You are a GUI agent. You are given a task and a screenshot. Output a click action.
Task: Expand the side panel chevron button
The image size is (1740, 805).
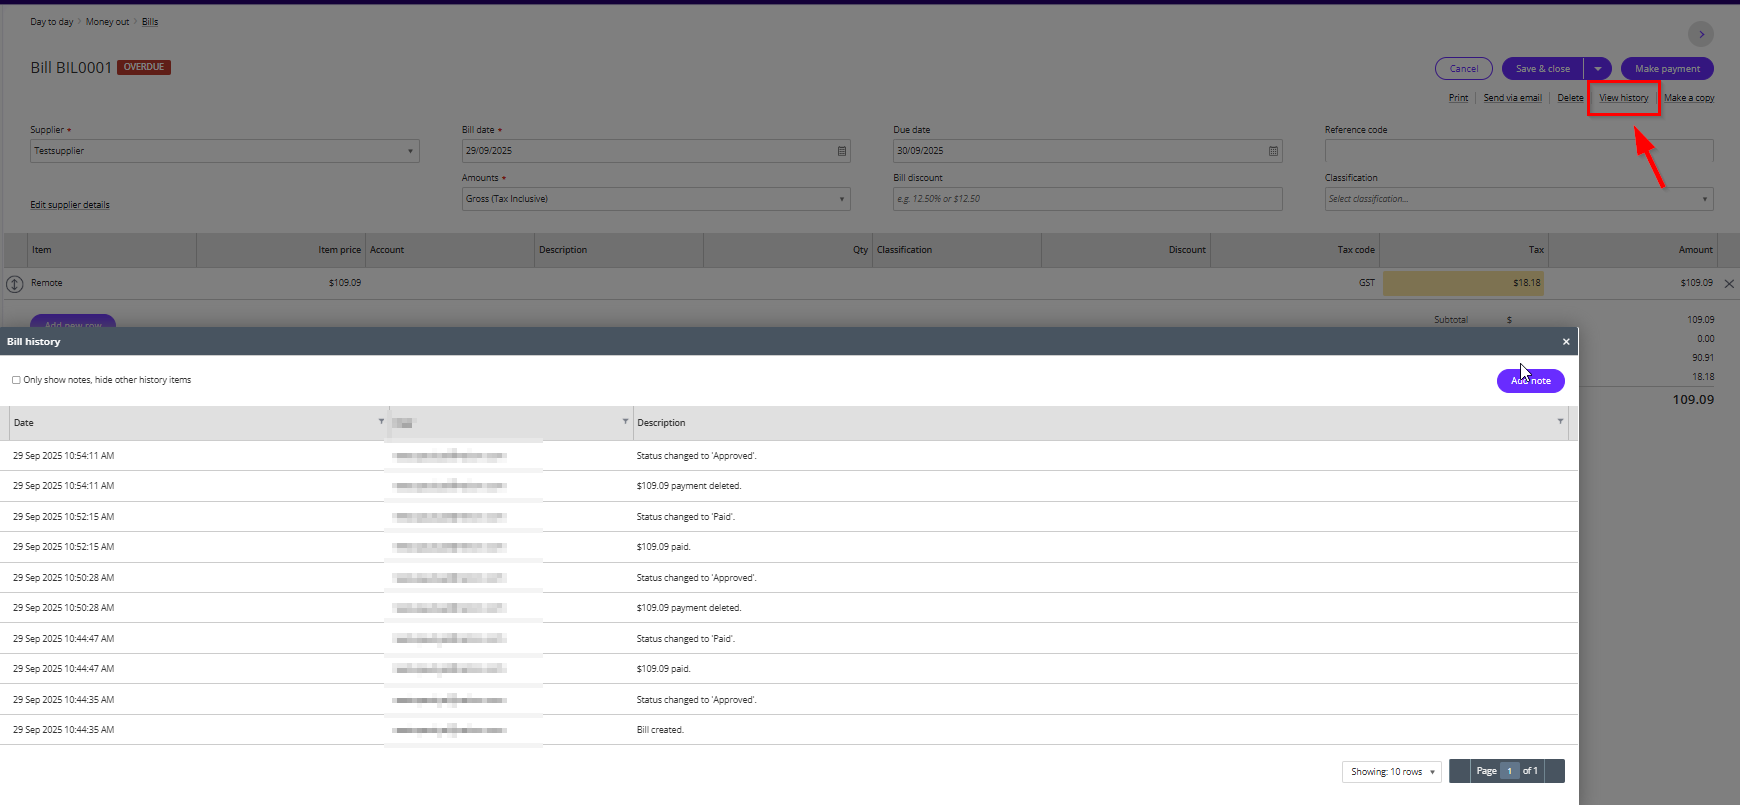[x=1701, y=34]
